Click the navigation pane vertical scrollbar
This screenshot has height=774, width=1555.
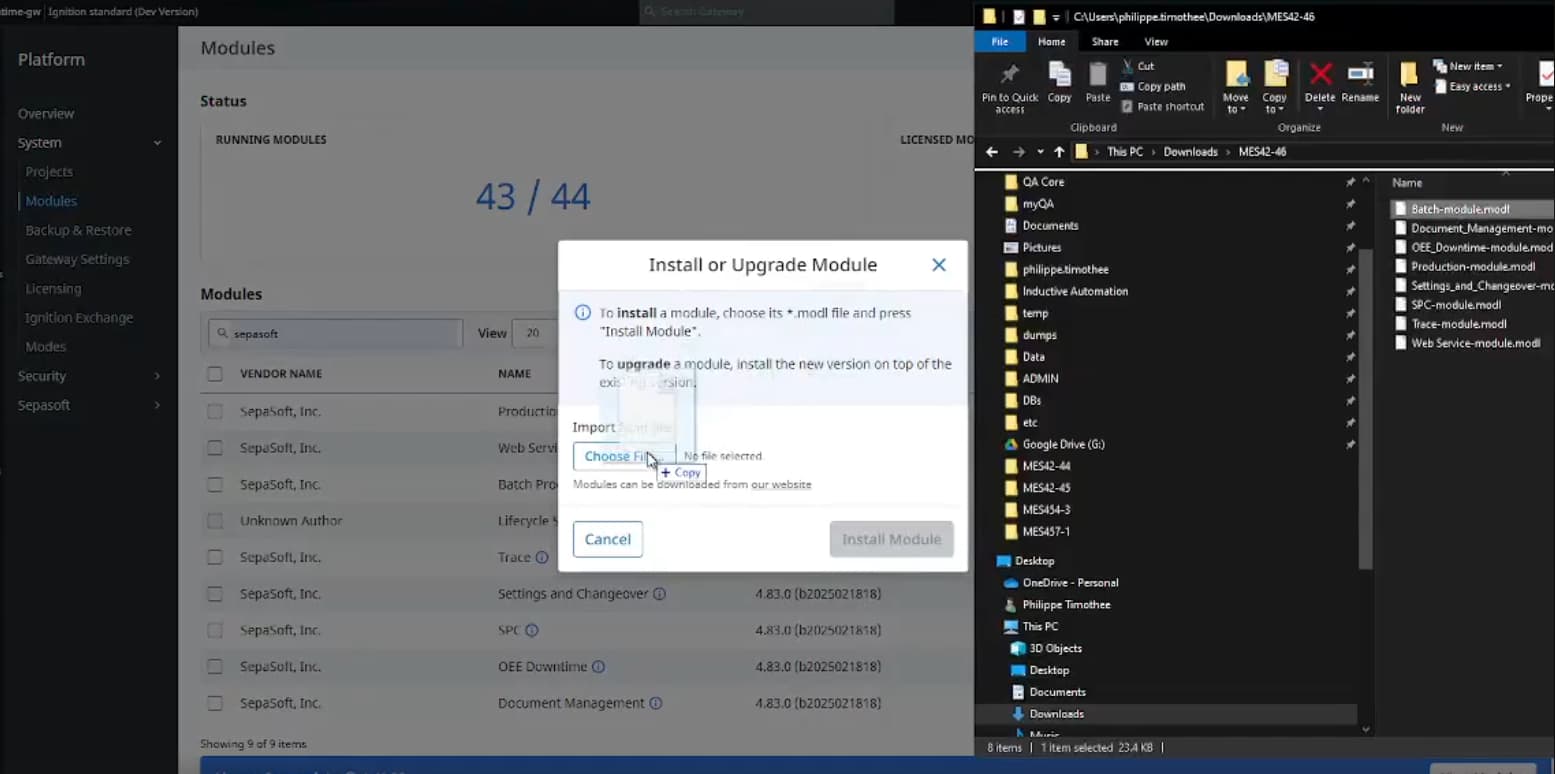[x=1366, y=410]
